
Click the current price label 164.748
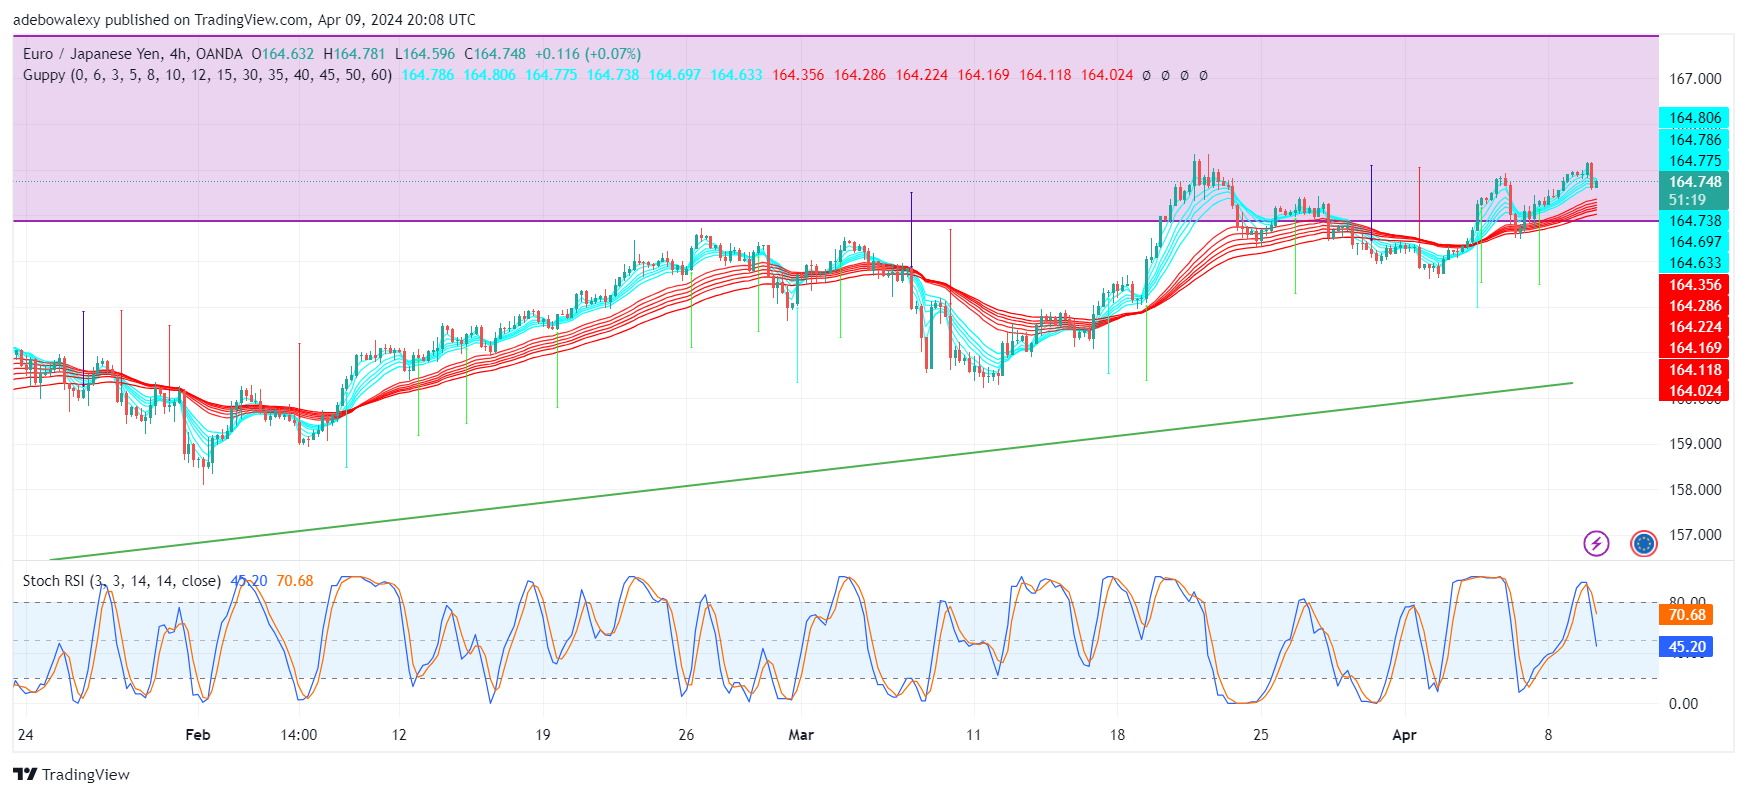[x=1694, y=182]
